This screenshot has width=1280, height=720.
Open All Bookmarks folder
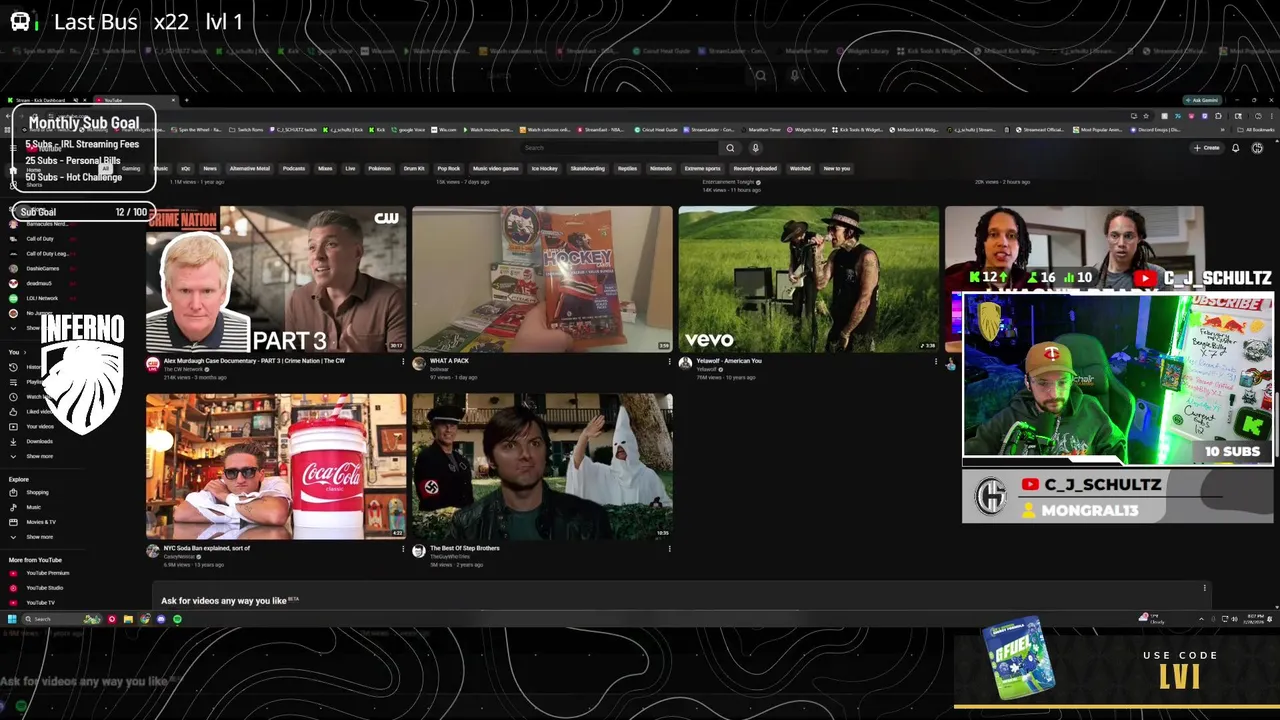click(1257, 129)
